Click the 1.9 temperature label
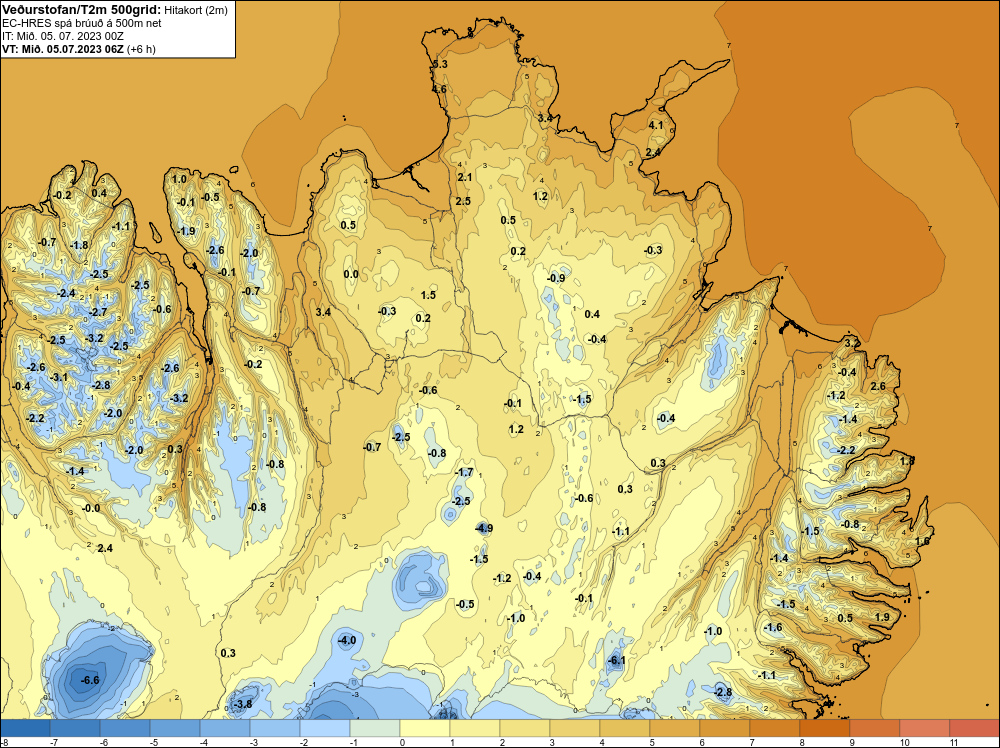The image size is (1000, 748). 882,617
